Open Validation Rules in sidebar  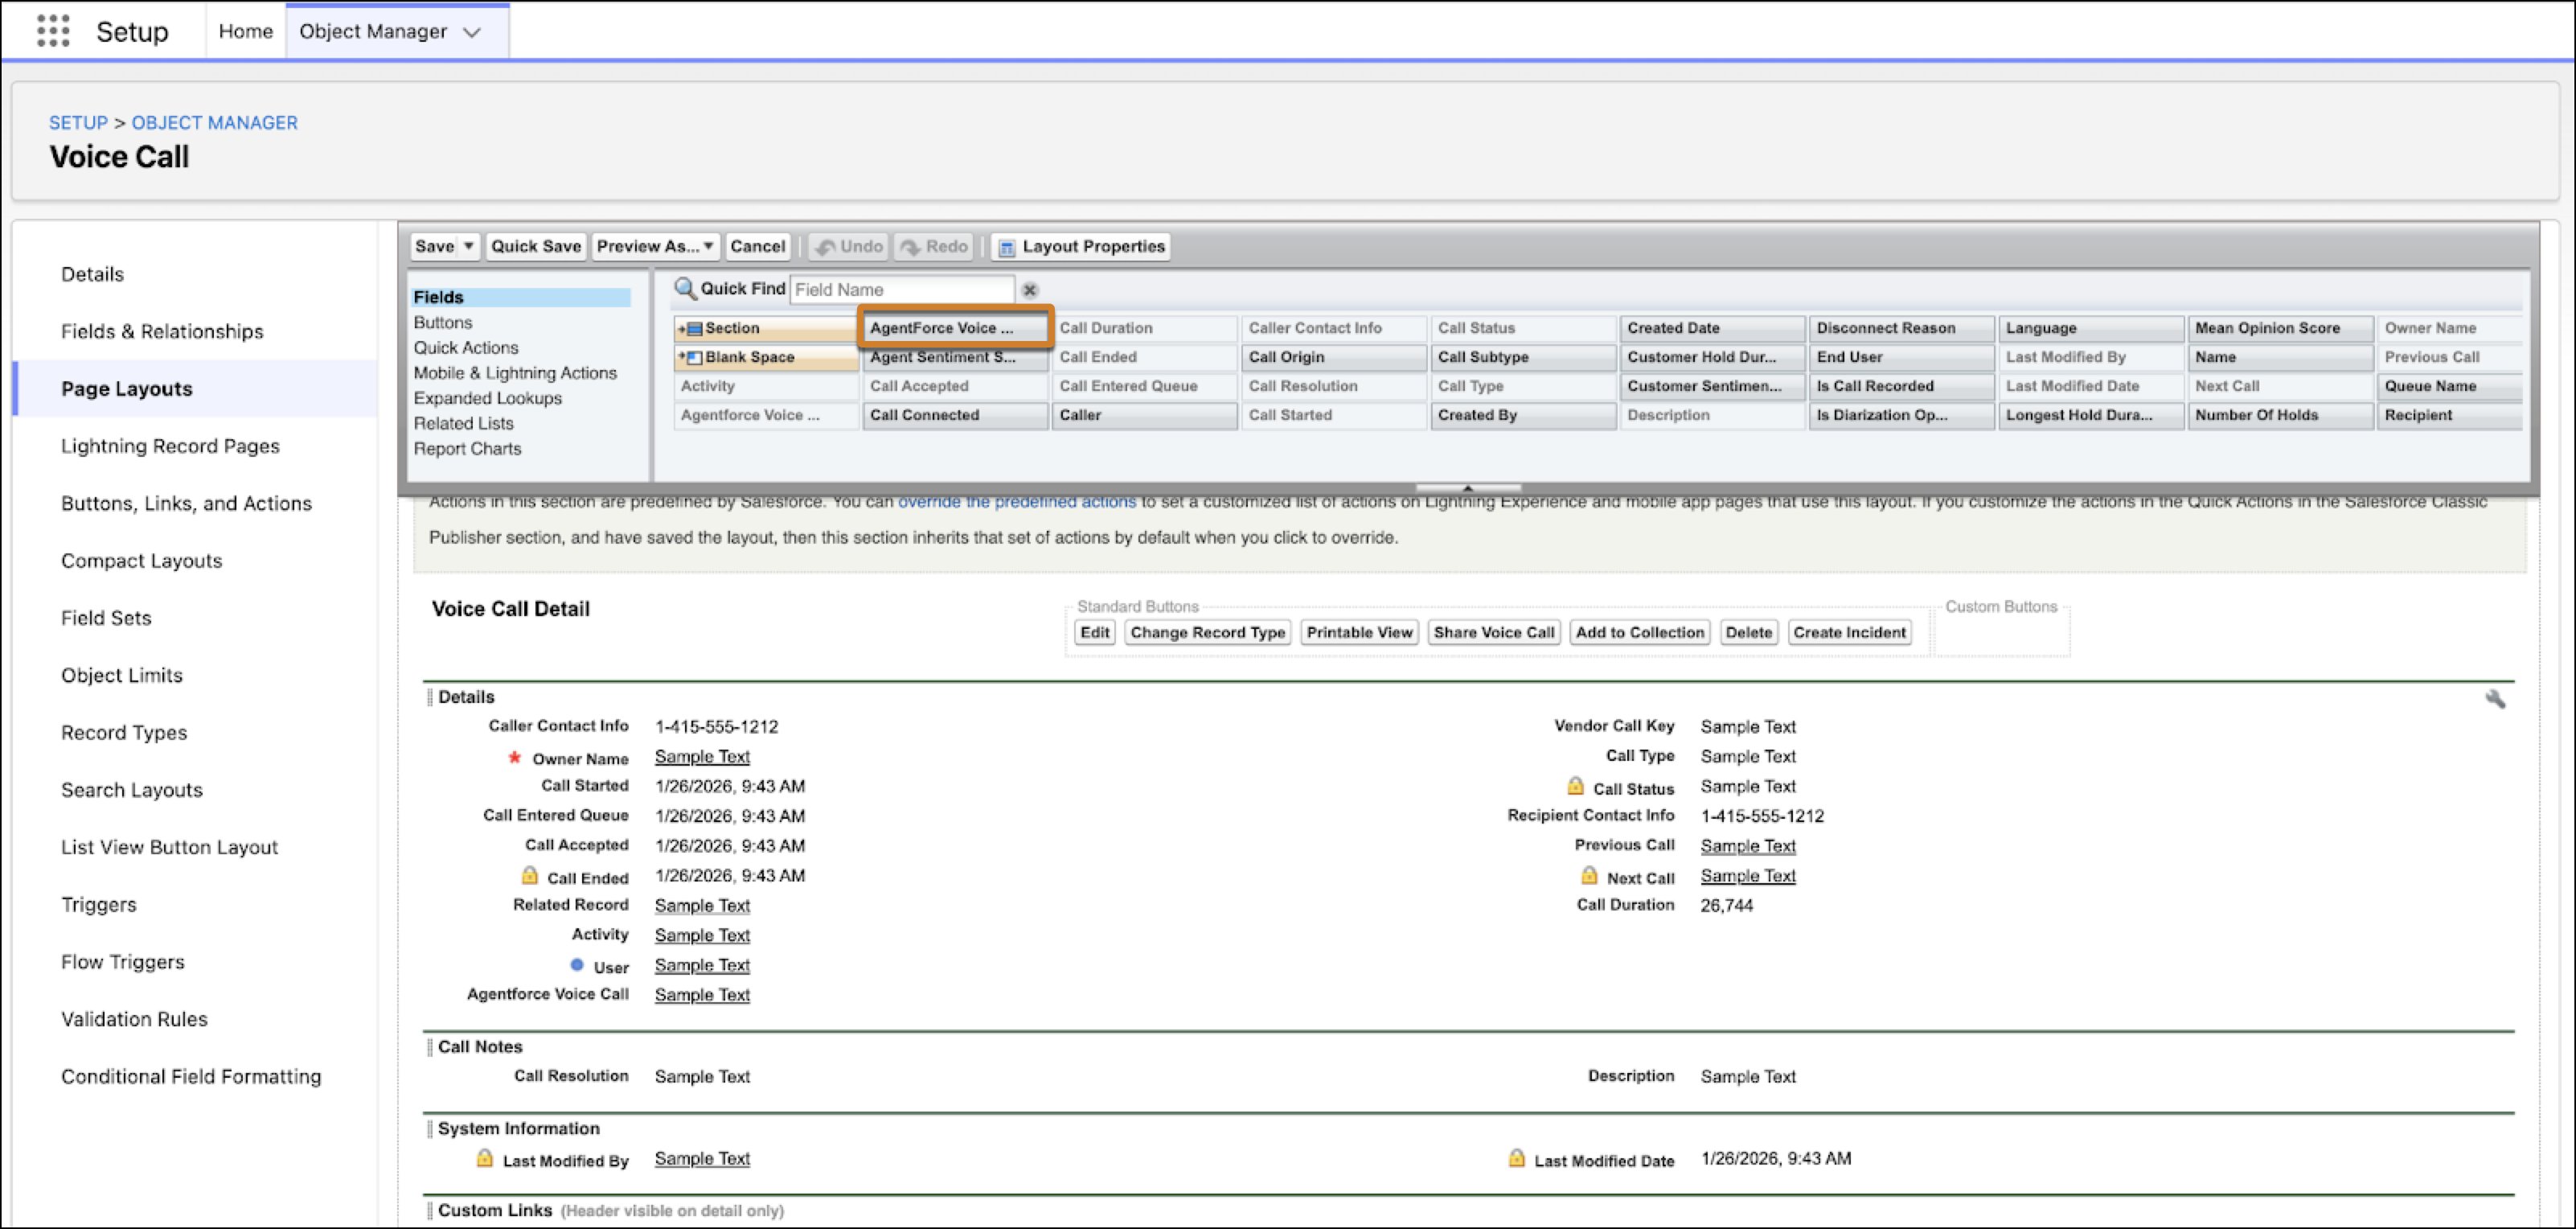[x=134, y=1019]
